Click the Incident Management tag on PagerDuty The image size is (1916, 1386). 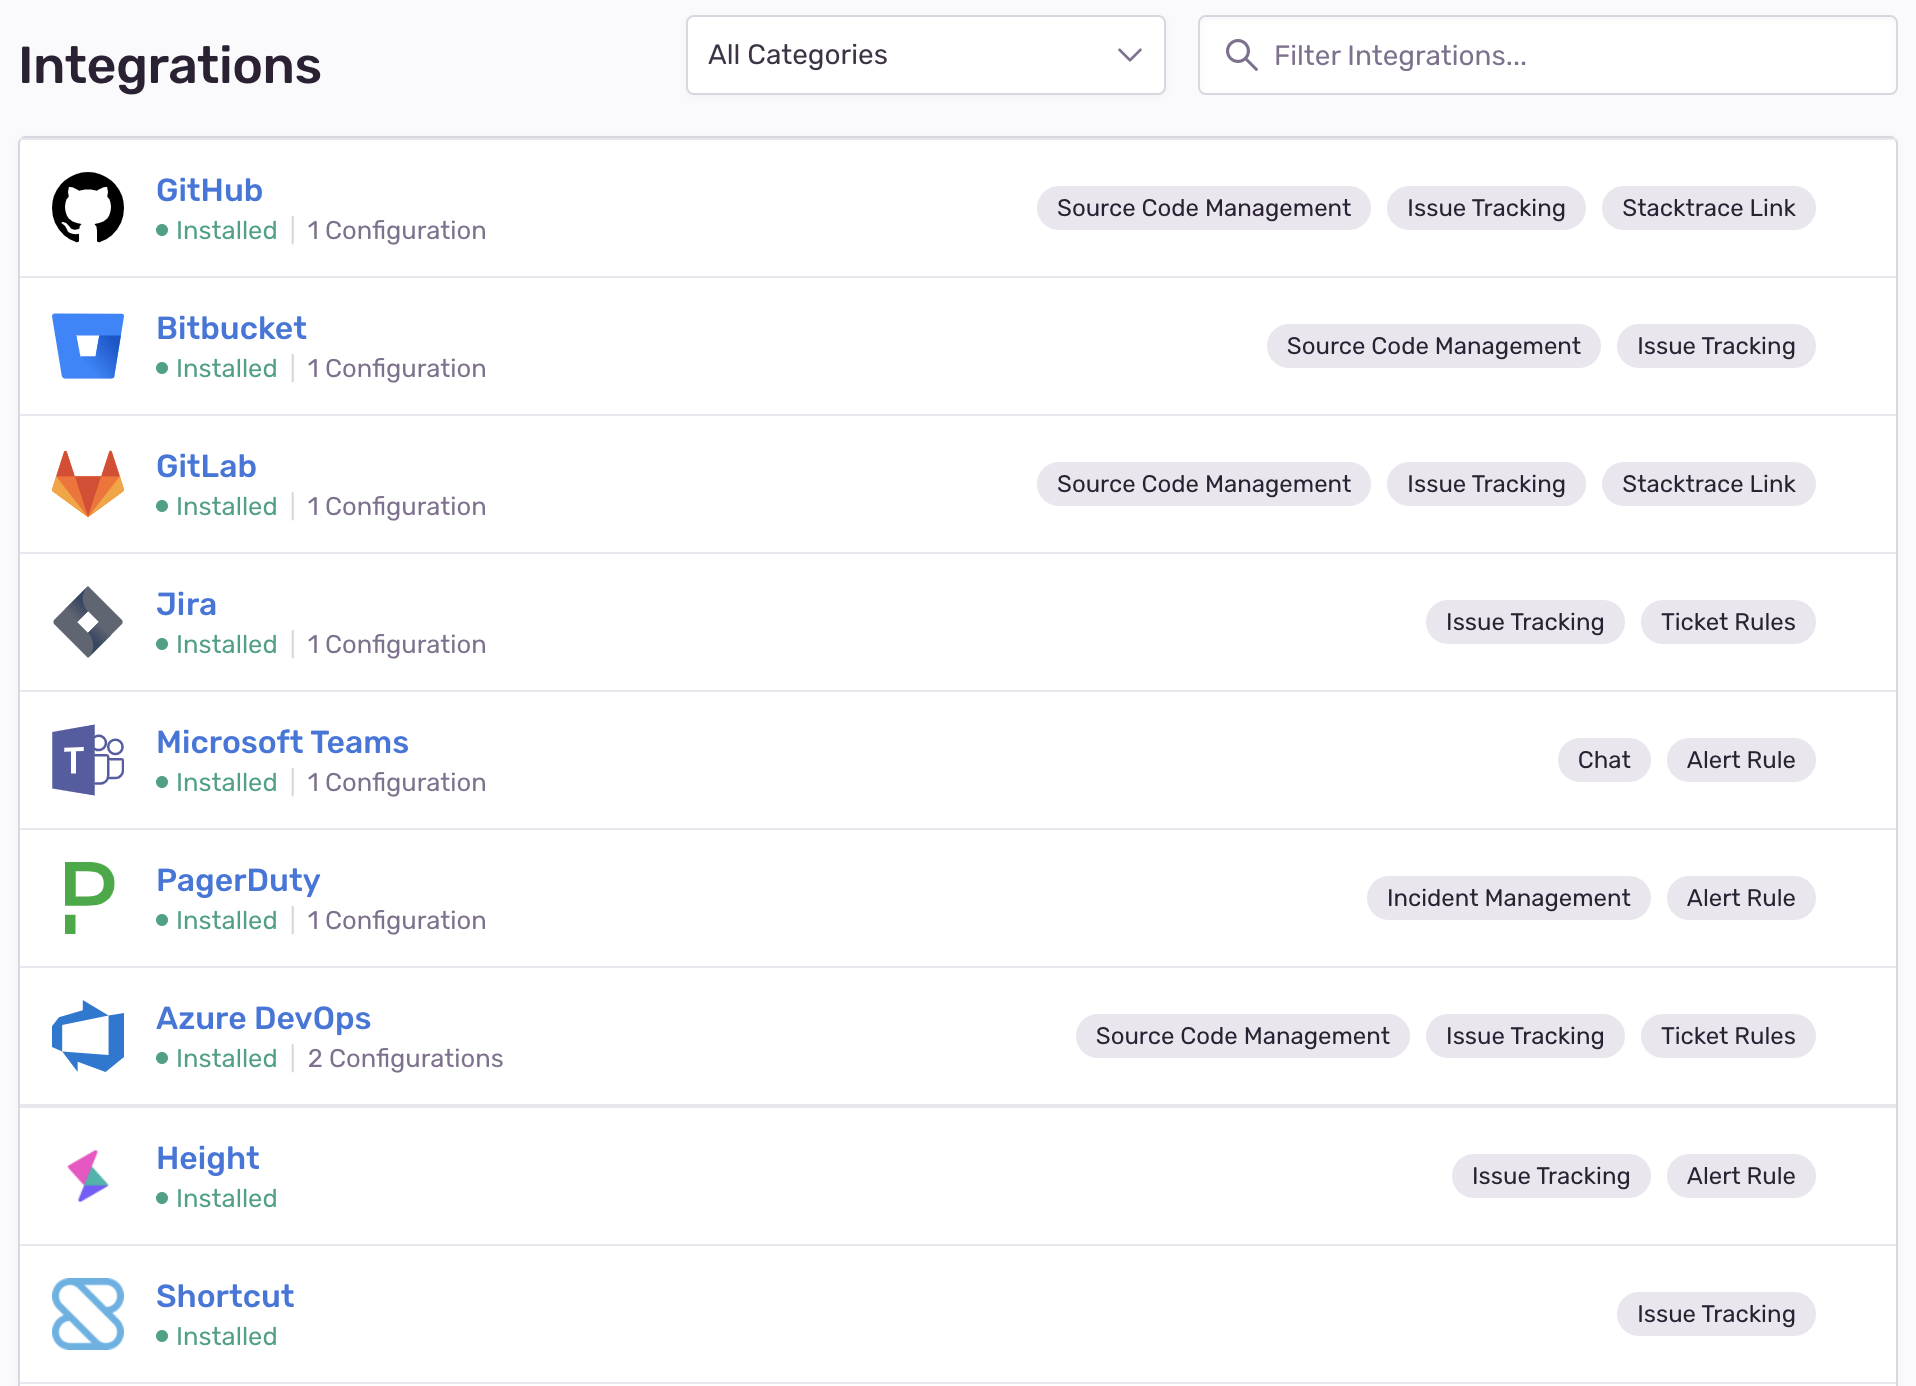pos(1507,897)
